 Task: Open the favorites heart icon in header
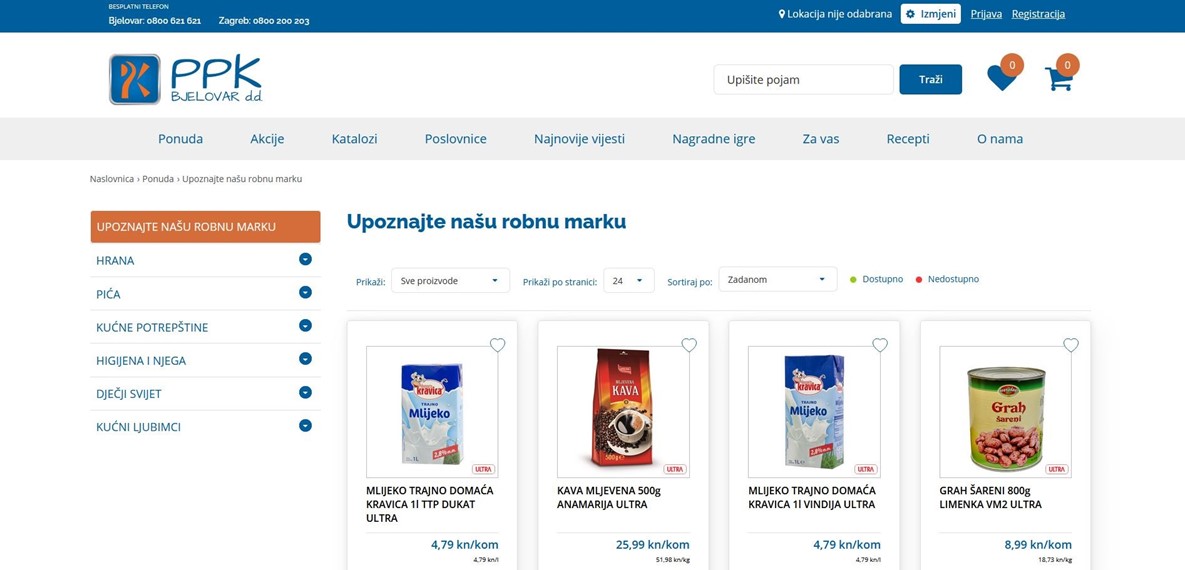coord(1001,78)
